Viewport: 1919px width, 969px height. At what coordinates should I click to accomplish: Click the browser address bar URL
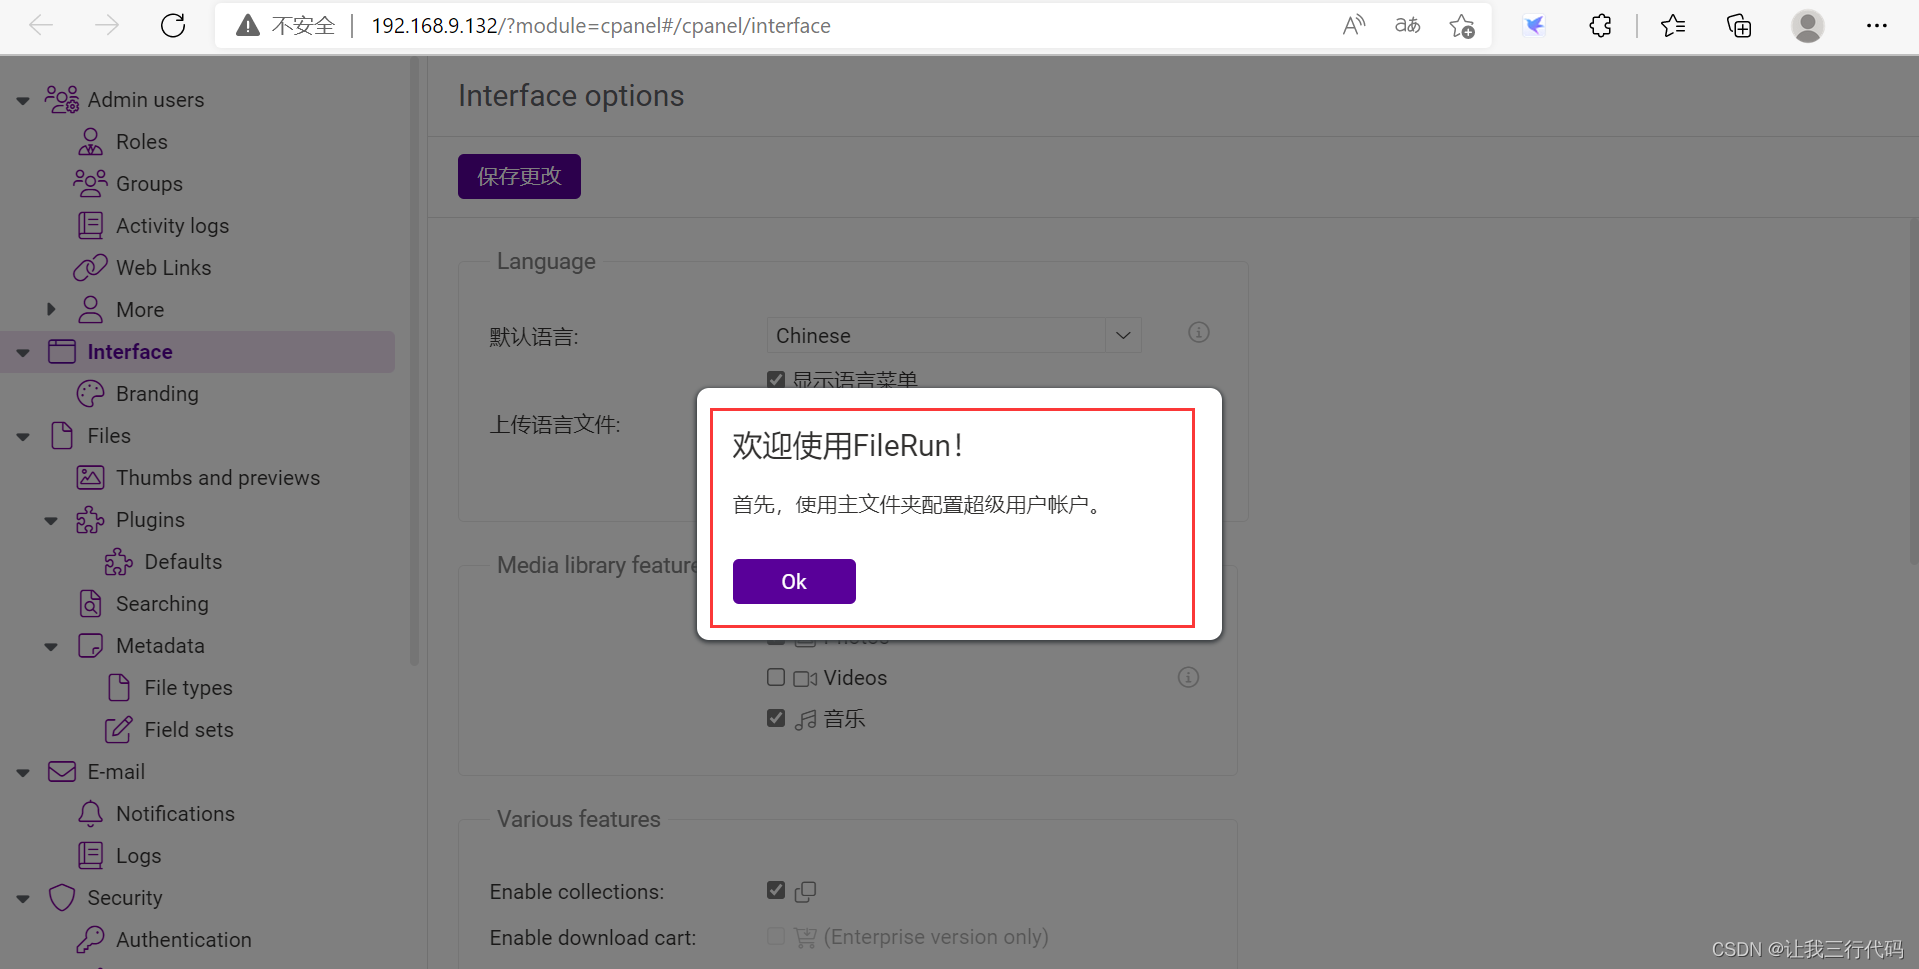[x=600, y=25]
